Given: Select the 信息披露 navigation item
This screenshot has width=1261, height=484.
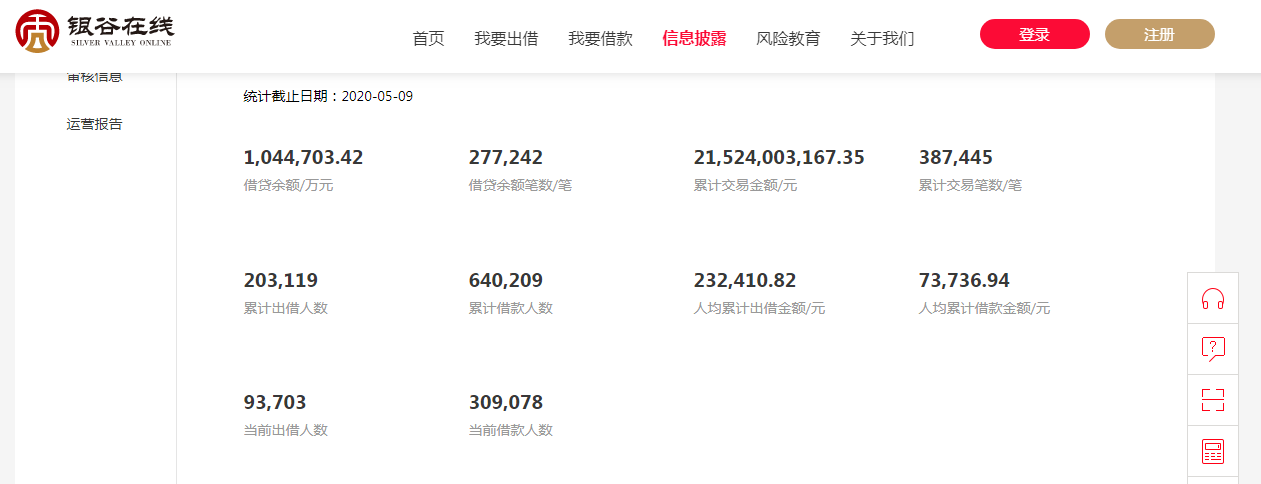Looking at the screenshot, I should click(x=694, y=38).
